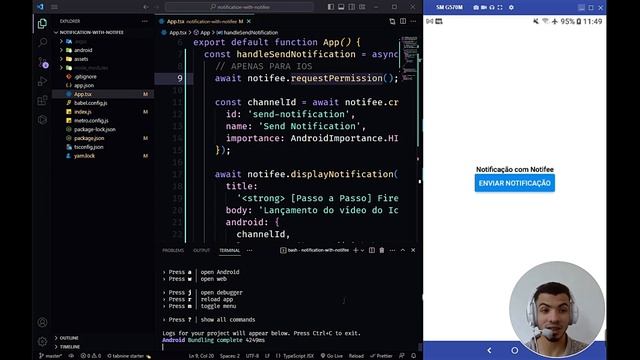
Task: Go back using the navigation arrow
Action: [x=146, y=7]
